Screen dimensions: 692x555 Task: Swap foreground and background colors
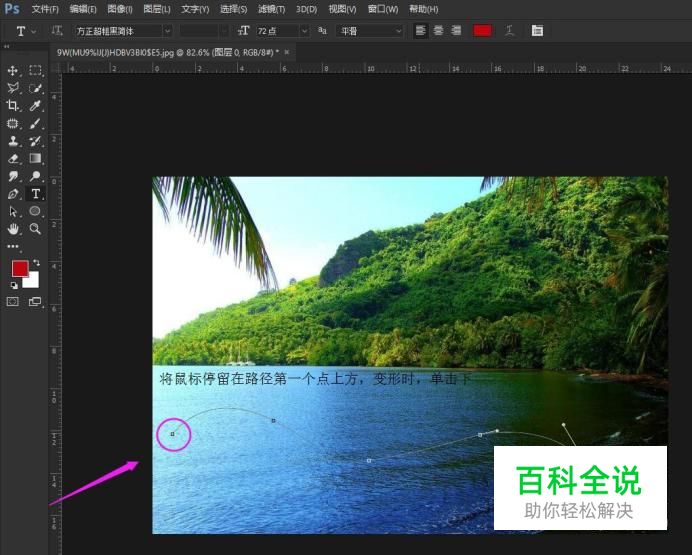click(36, 263)
